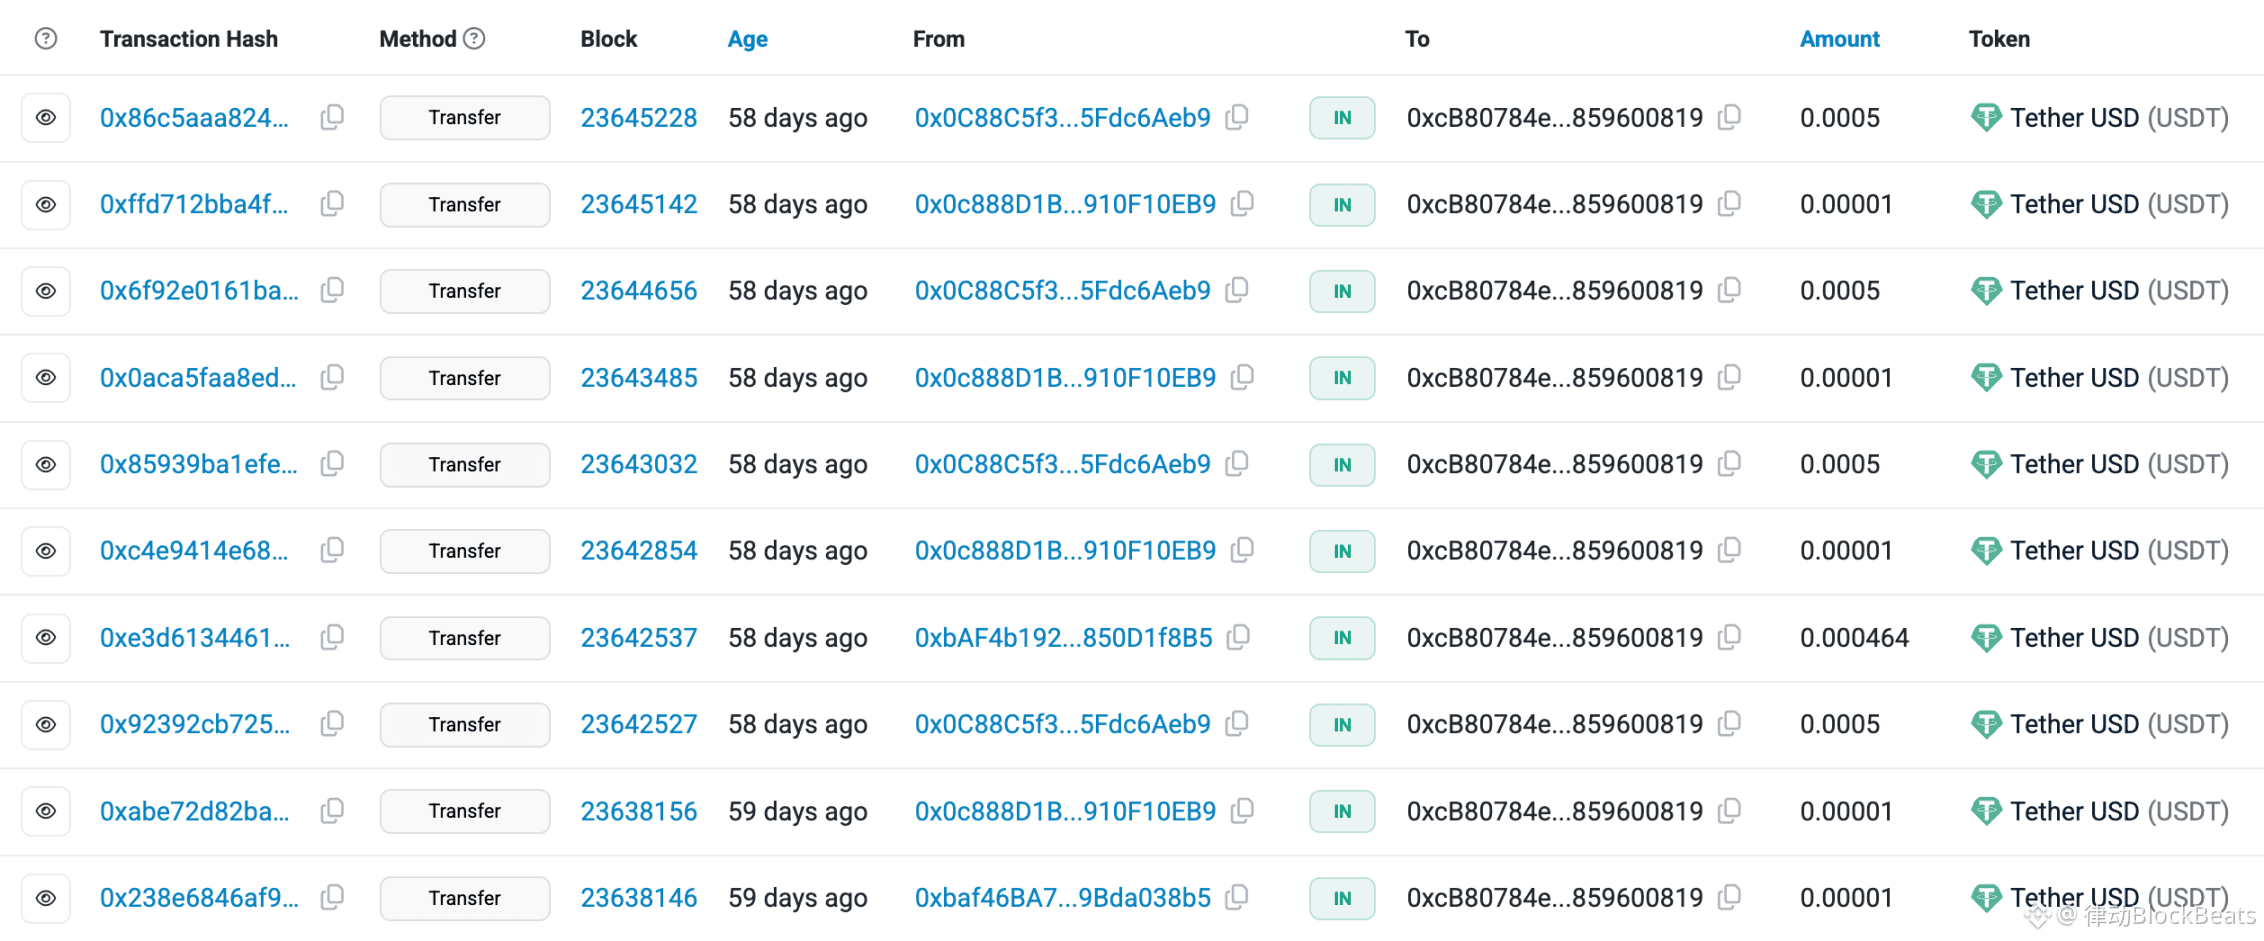Open transaction 0x86c5aaa824... details
This screenshot has height=941, width=2264.
[x=194, y=118]
